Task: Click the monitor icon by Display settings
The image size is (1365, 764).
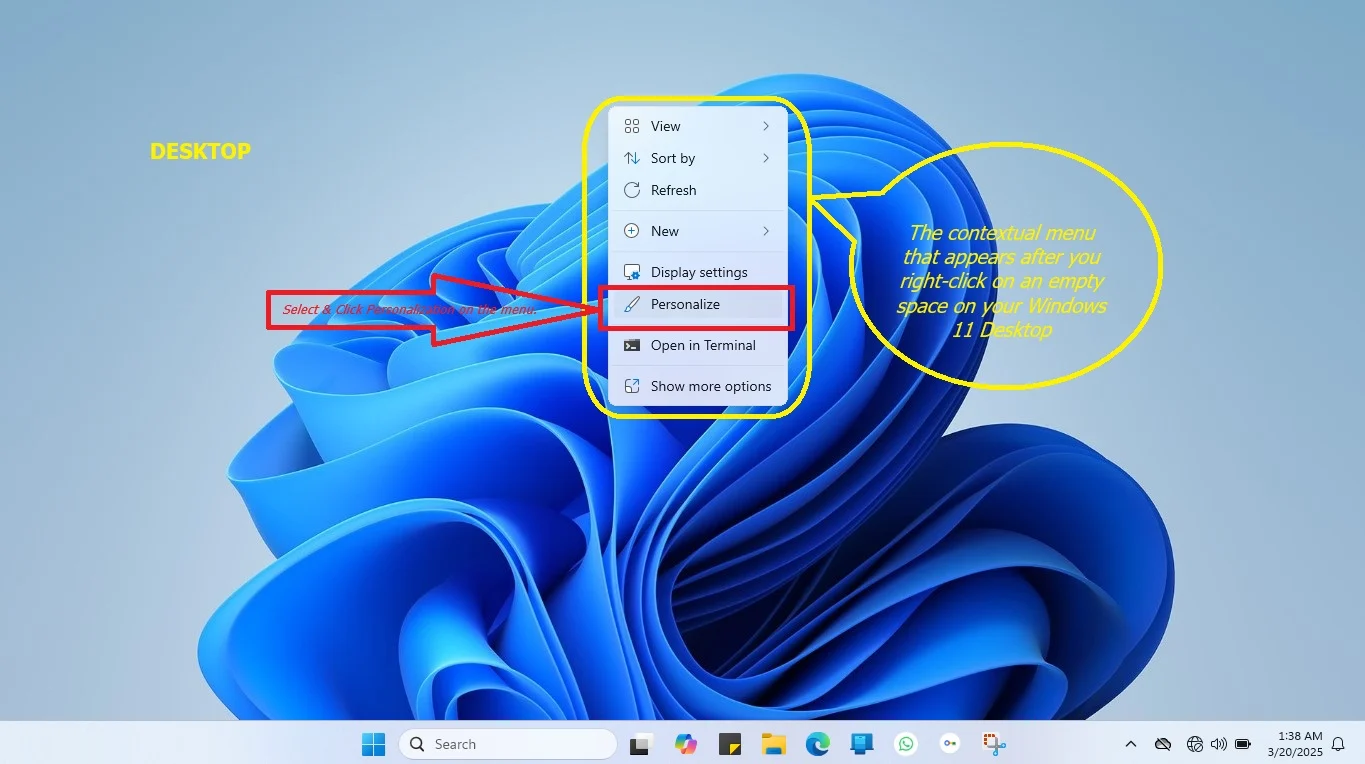Action: tap(632, 272)
